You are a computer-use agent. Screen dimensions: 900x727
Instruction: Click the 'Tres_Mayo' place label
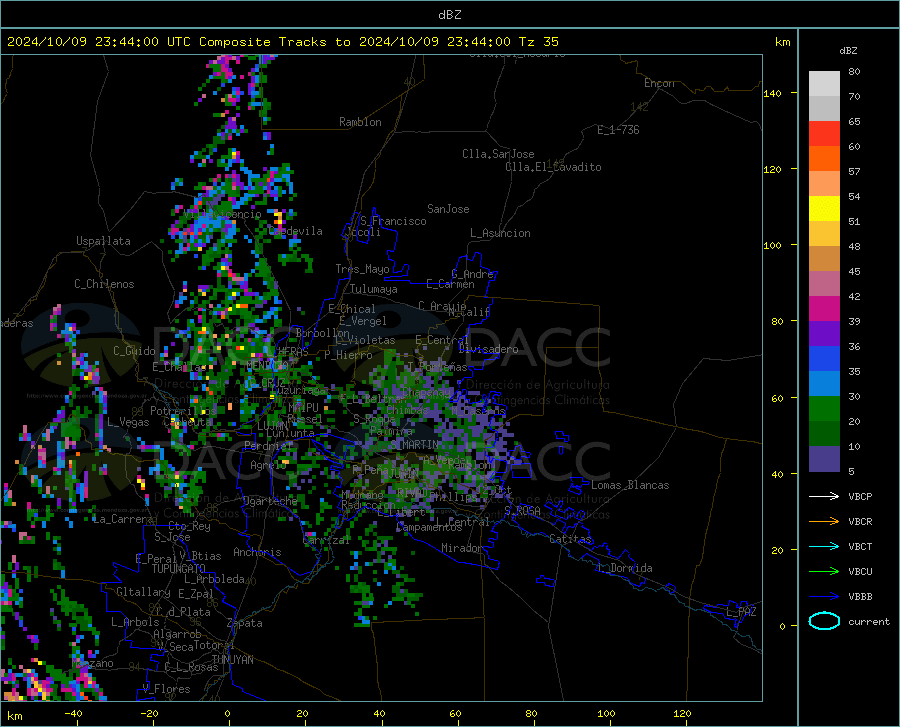point(362,269)
